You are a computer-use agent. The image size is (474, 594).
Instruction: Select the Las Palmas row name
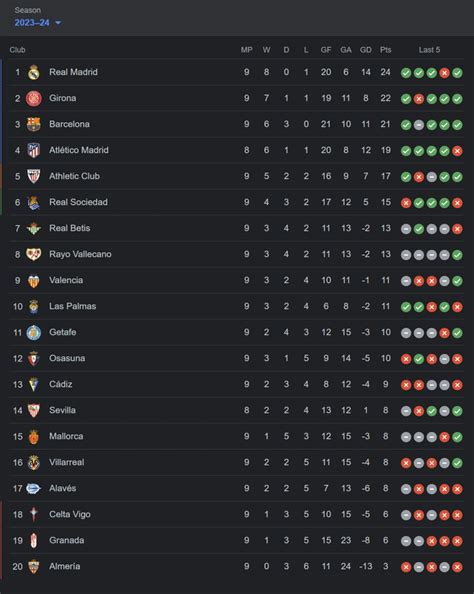pos(72,306)
